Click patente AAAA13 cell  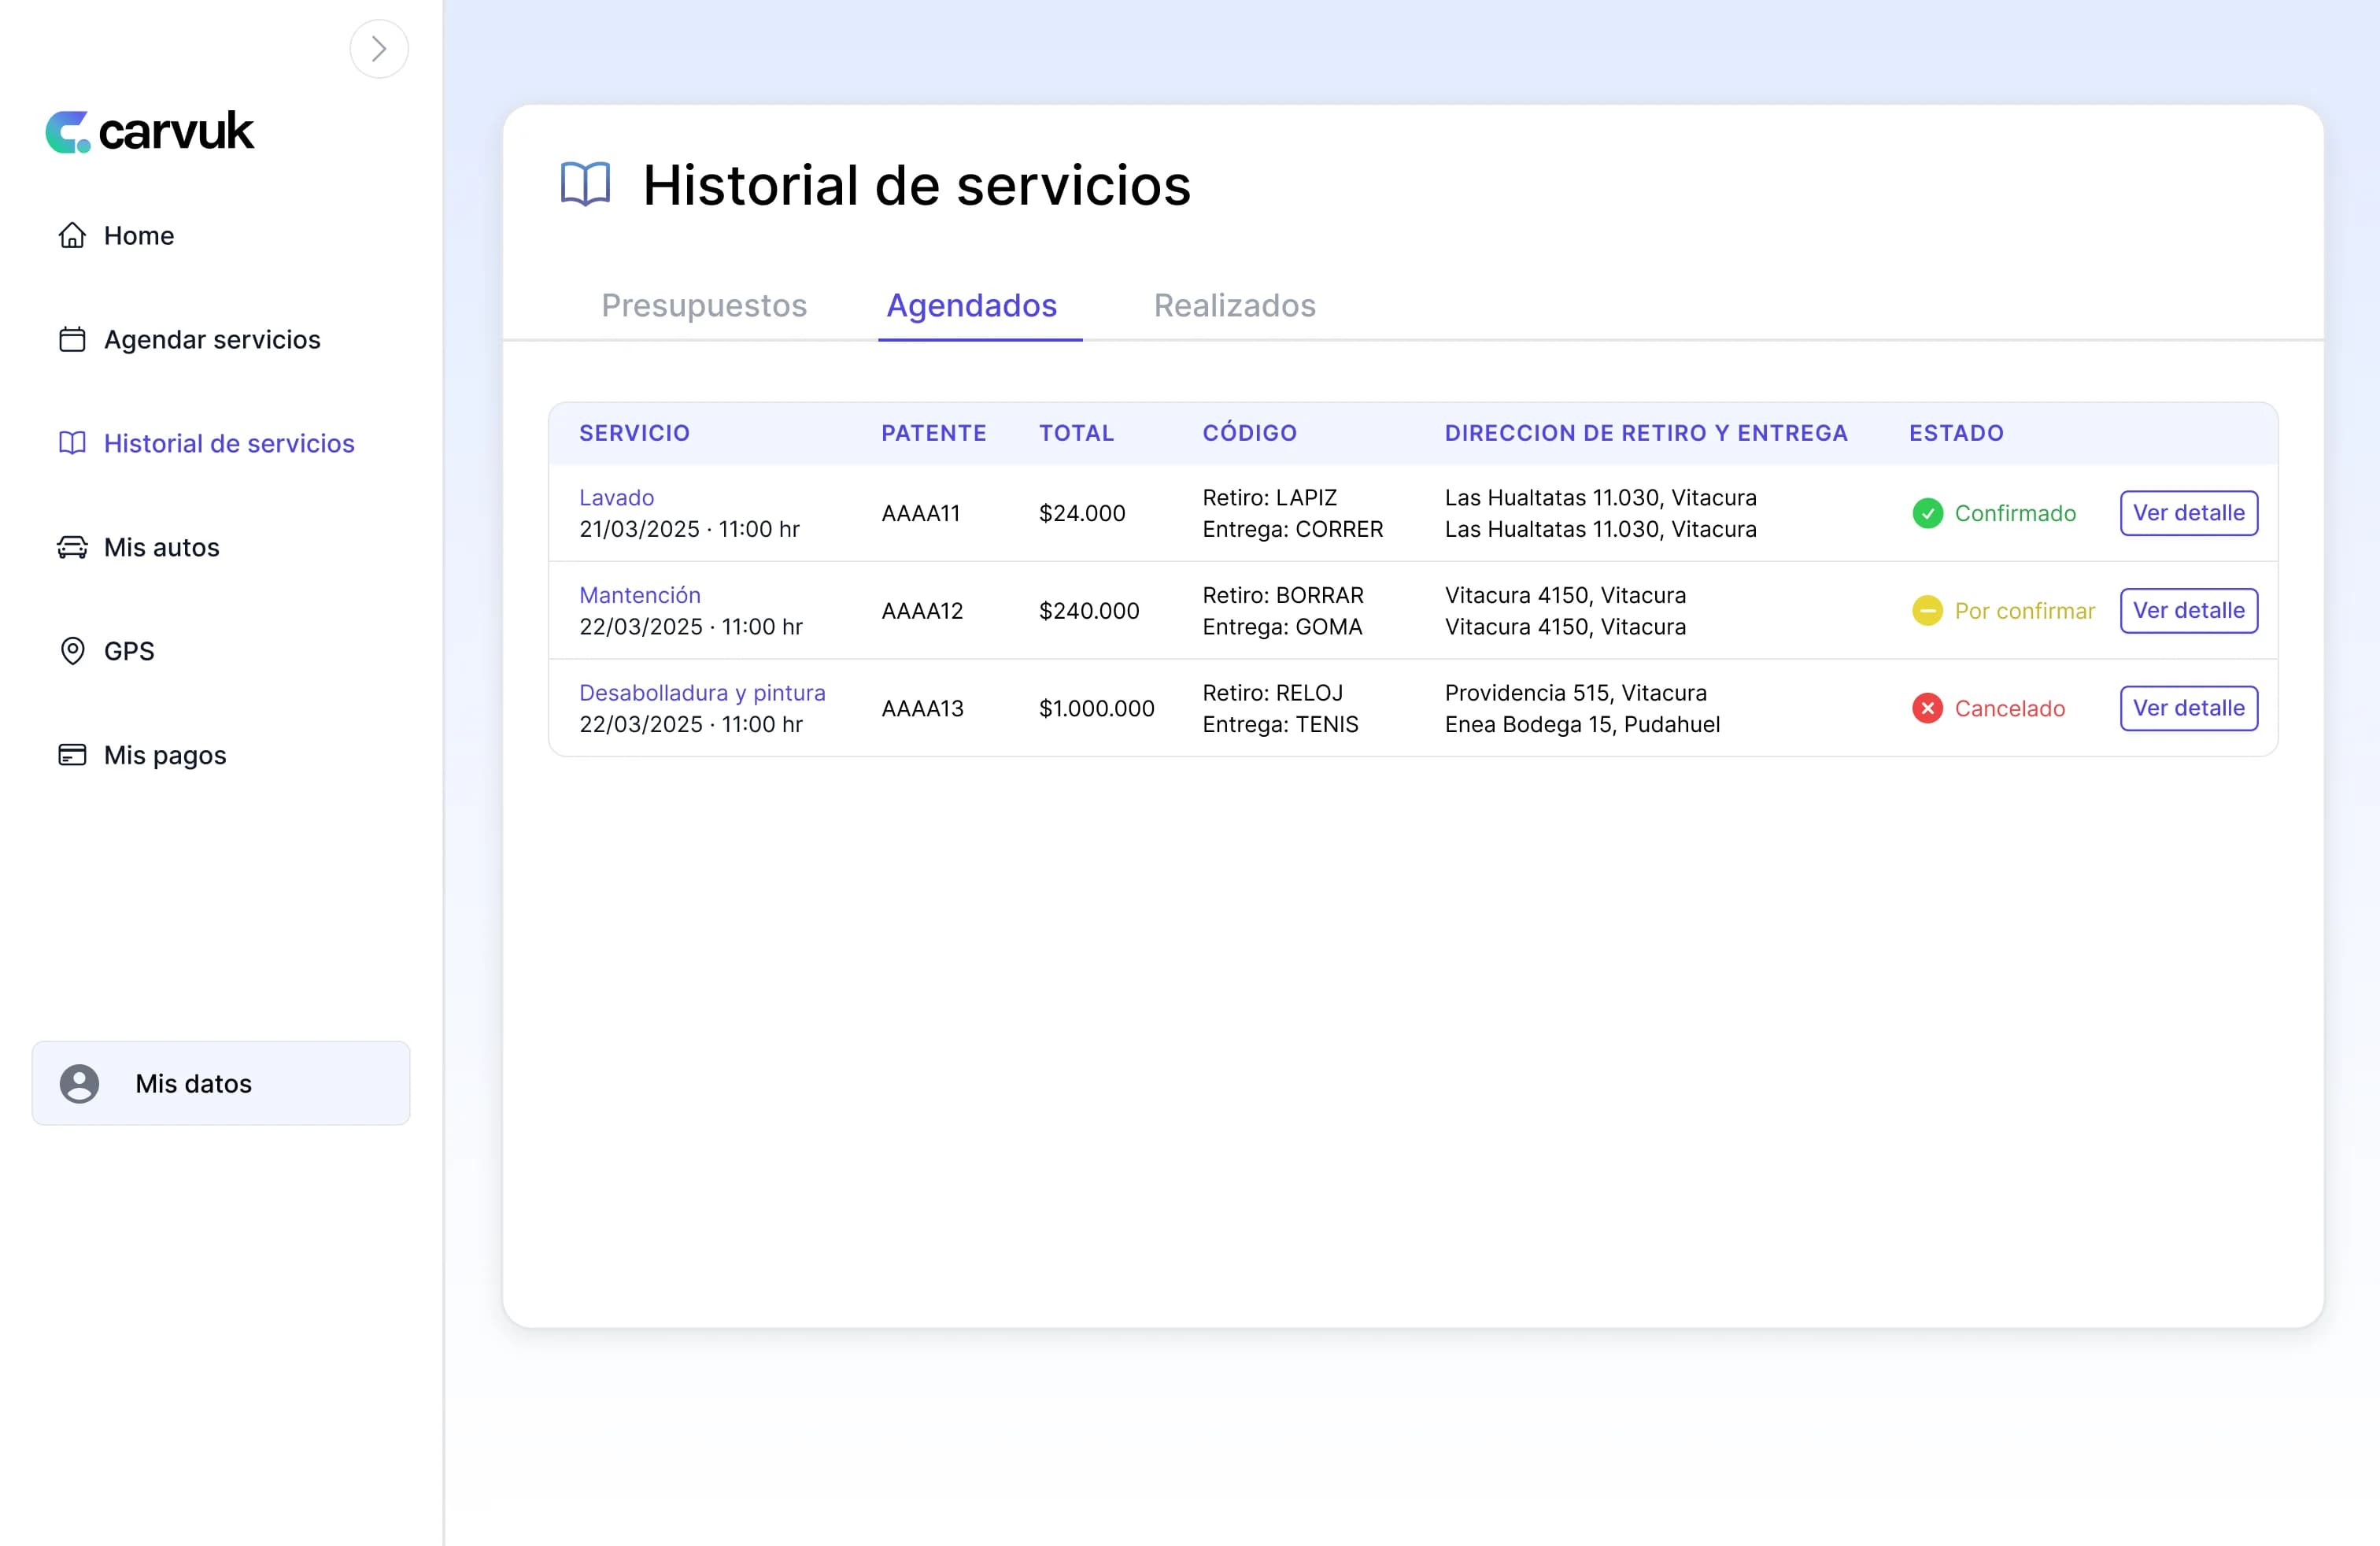click(922, 708)
